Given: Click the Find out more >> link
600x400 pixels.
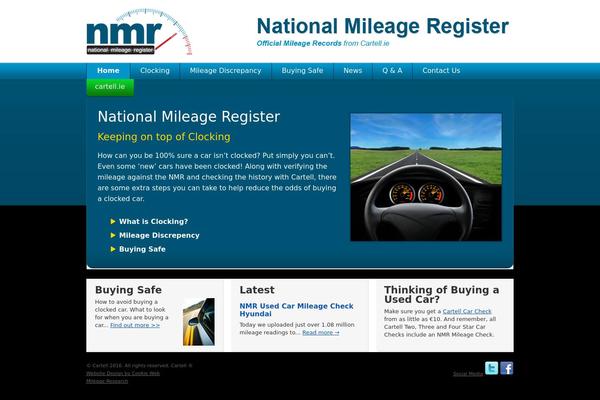Looking at the screenshot, I should [135, 325].
